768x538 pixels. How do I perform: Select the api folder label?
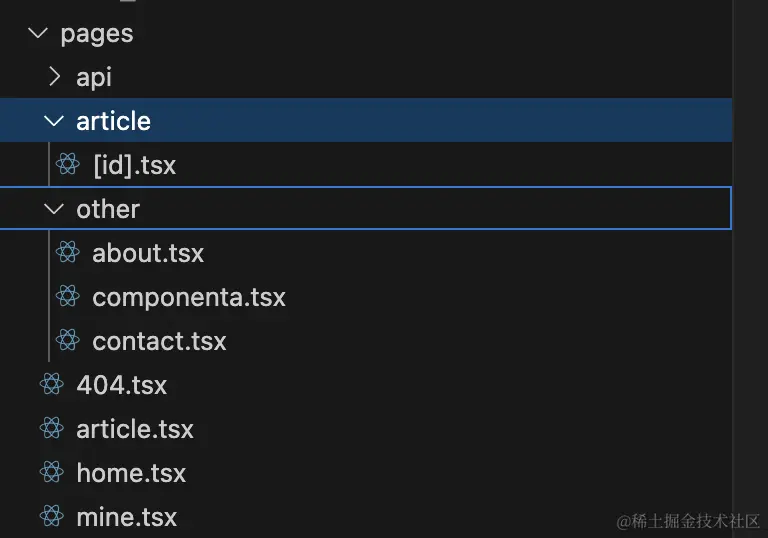click(x=94, y=77)
